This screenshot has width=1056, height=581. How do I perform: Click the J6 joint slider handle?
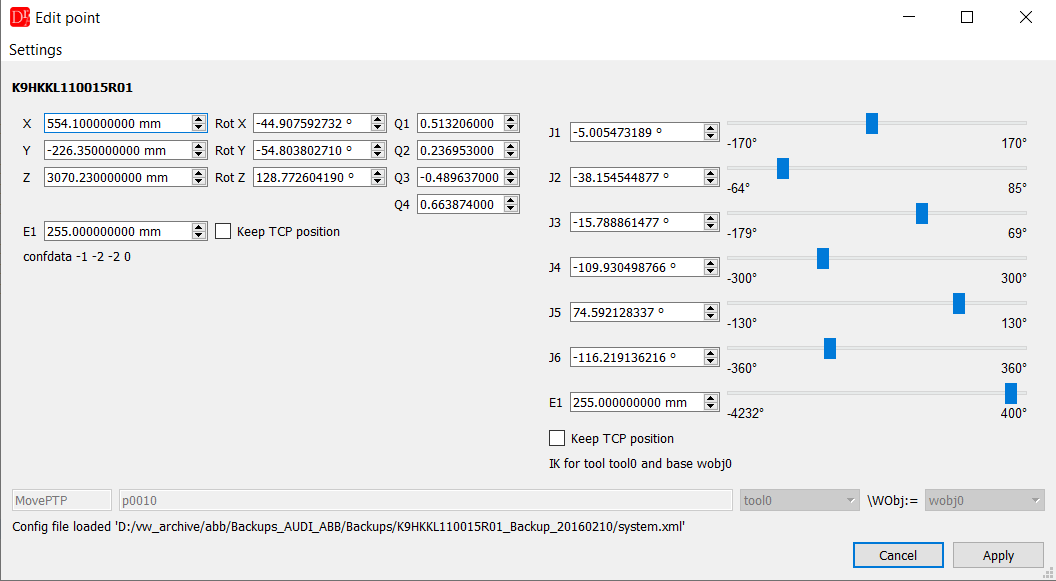coord(830,348)
